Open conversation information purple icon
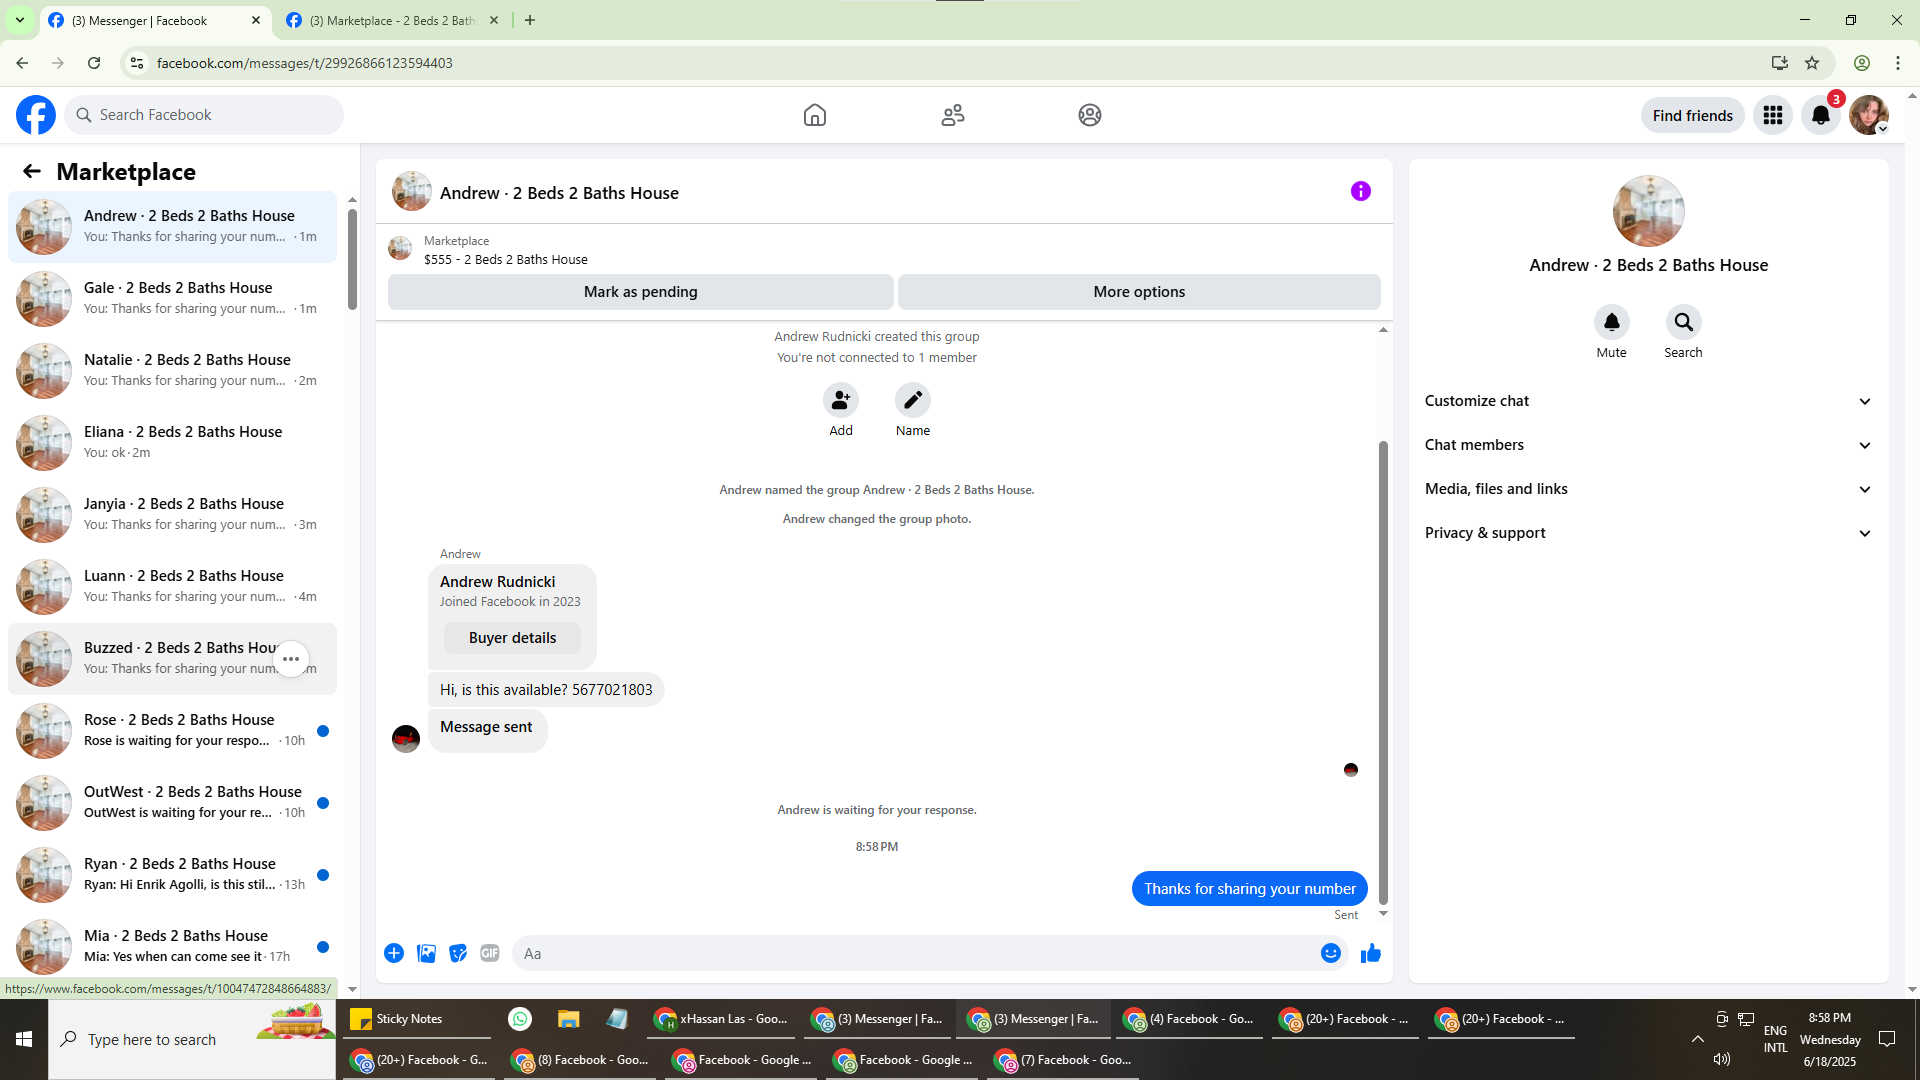 click(1361, 191)
